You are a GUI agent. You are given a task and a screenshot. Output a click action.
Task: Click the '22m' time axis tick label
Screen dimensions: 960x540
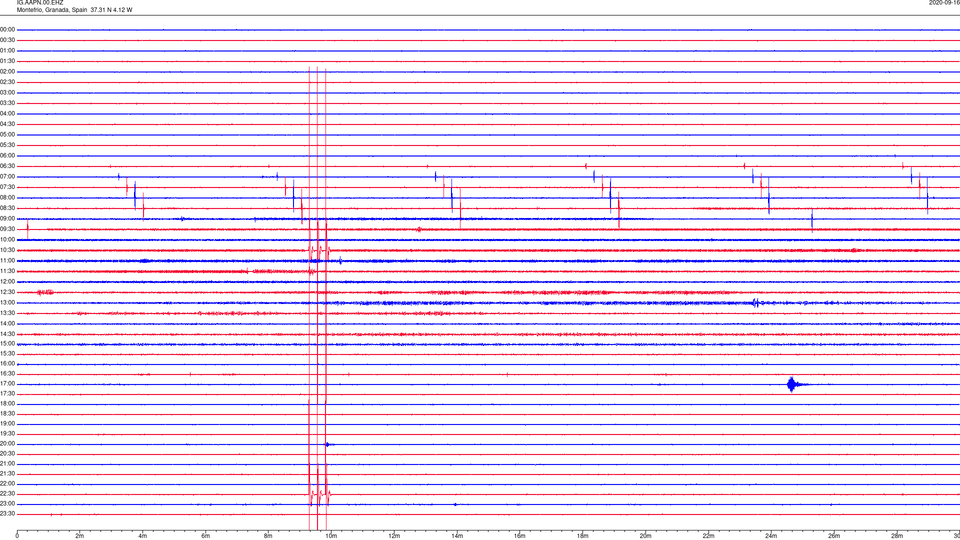tap(708, 536)
